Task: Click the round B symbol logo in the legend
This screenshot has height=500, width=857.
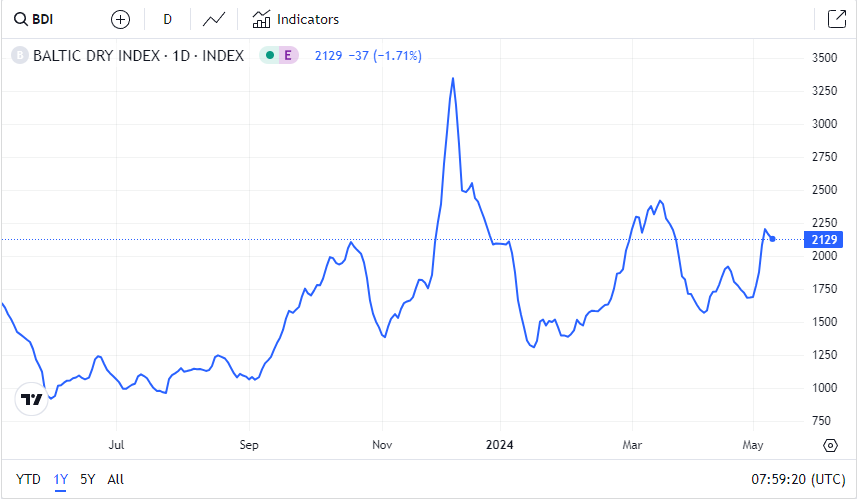Action: pyautogui.click(x=19, y=56)
